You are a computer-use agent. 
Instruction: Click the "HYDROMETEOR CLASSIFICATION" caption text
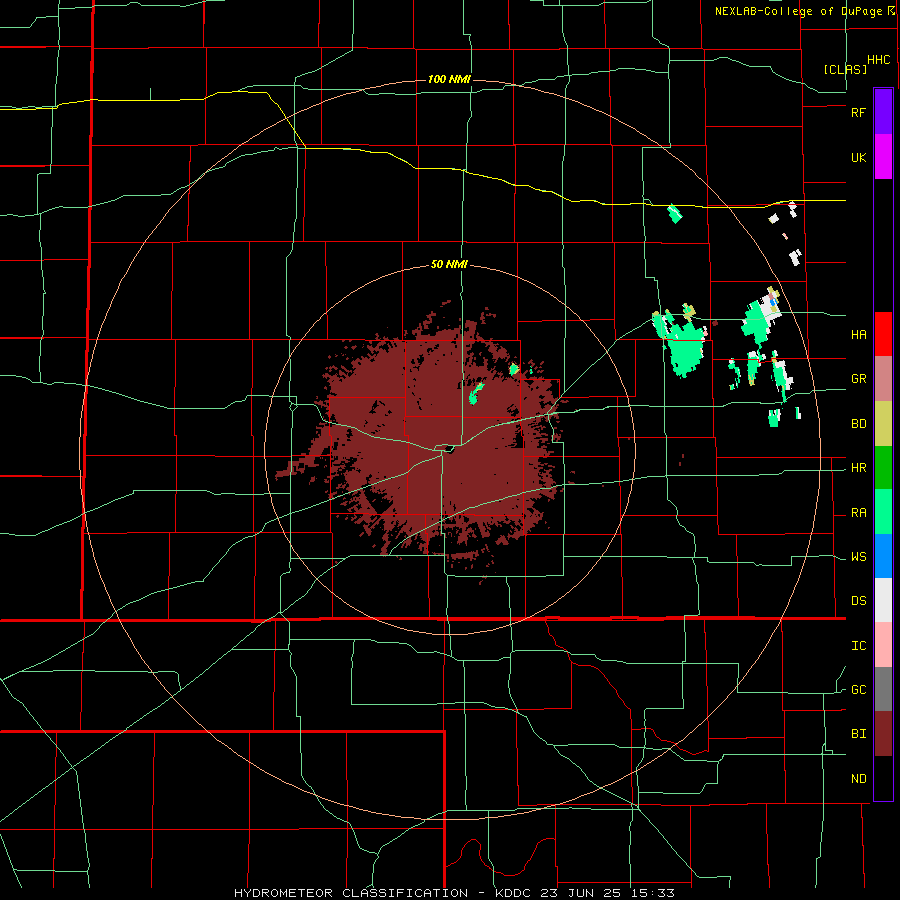351,893
